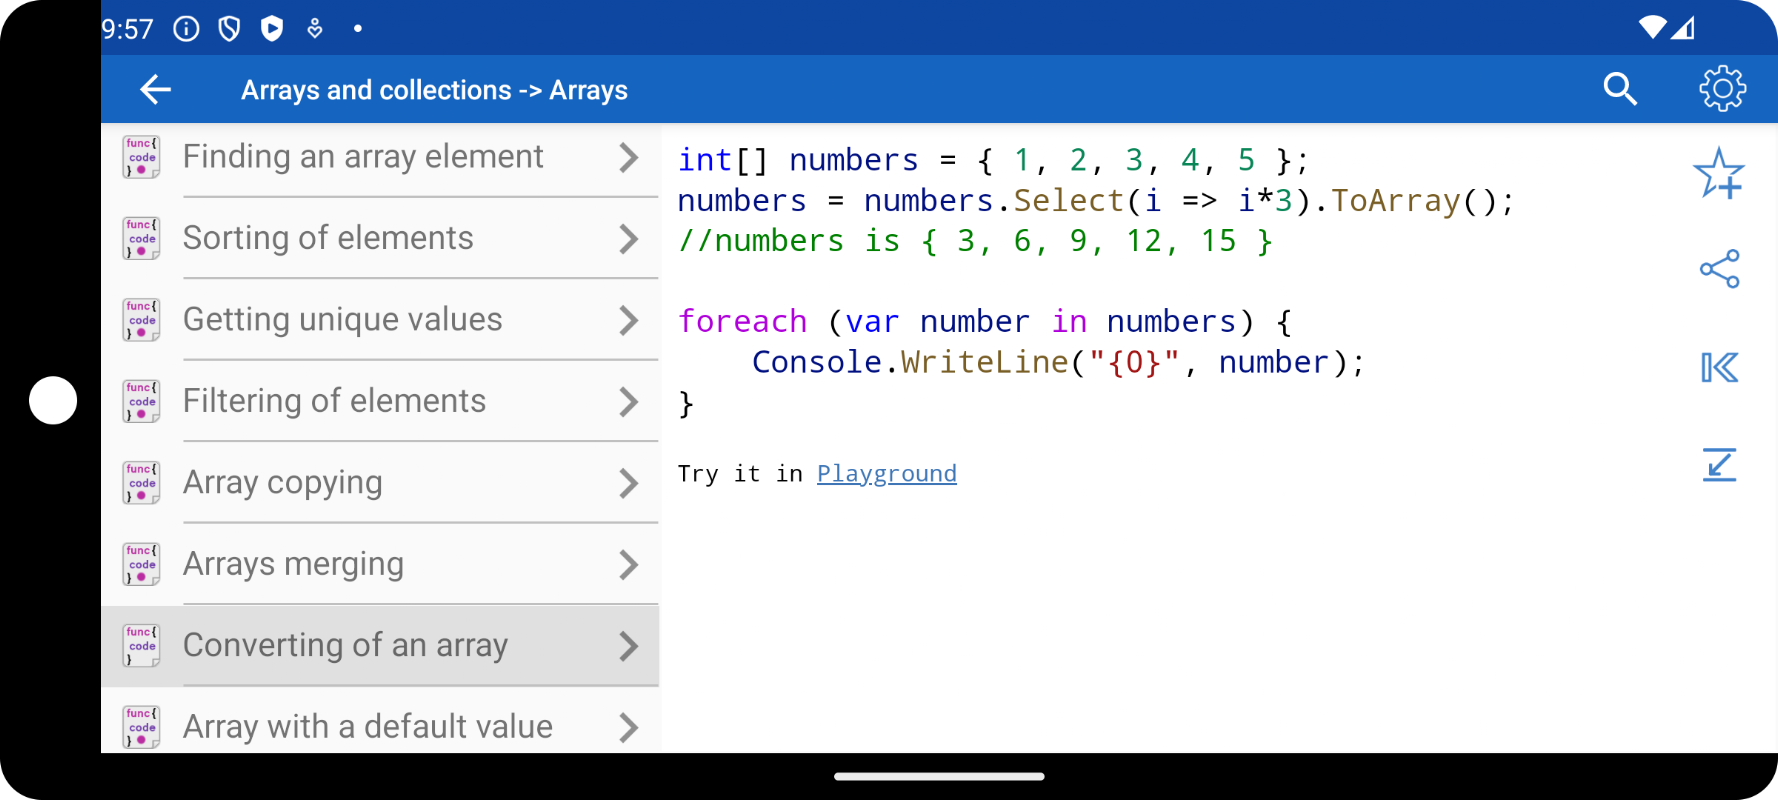Click the Arrays and collections -> Arrays title

pyautogui.click(x=434, y=90)
